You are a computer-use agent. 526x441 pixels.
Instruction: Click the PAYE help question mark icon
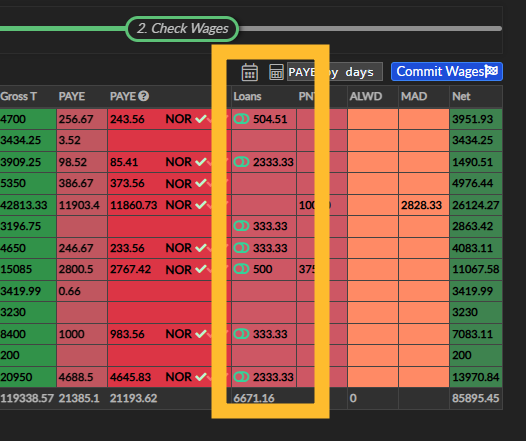click(x=144, y=96)
